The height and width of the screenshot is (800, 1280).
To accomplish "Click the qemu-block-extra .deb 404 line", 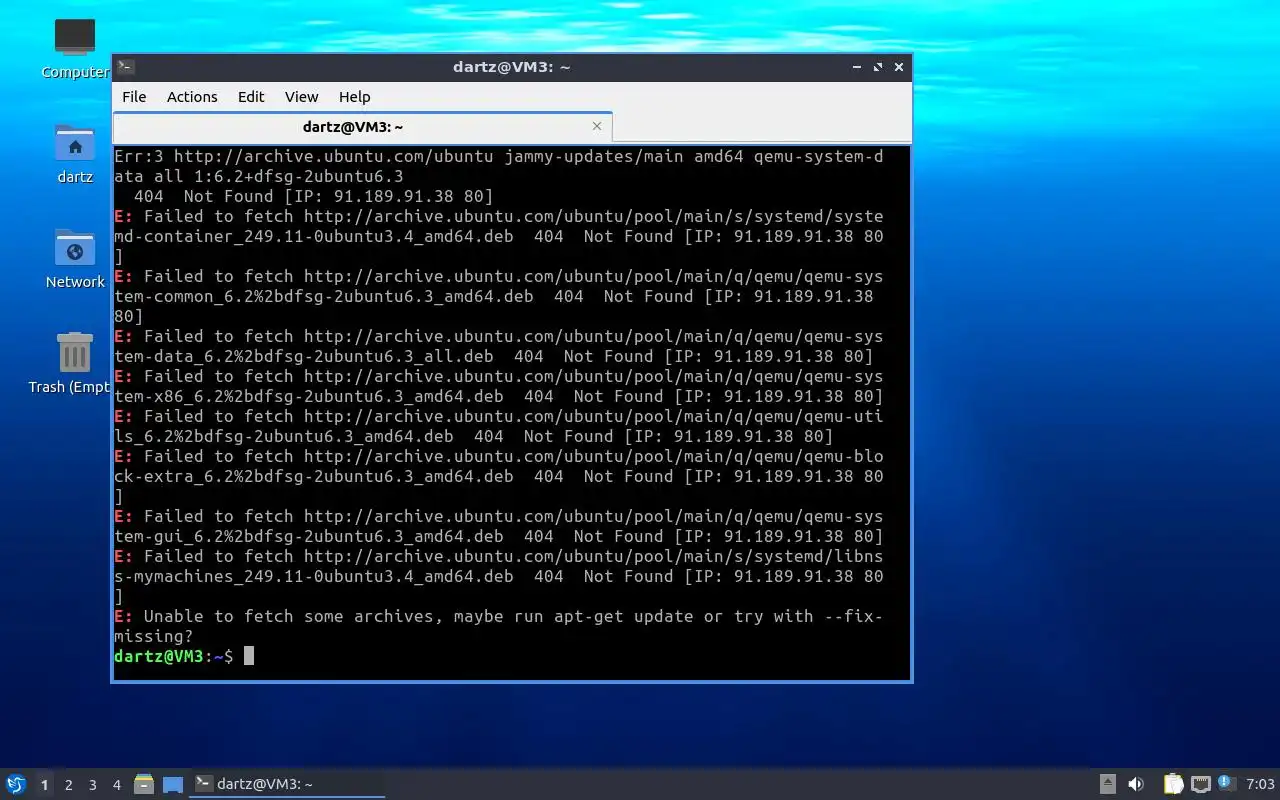I will pyautogui.click(x=498, y=476).
